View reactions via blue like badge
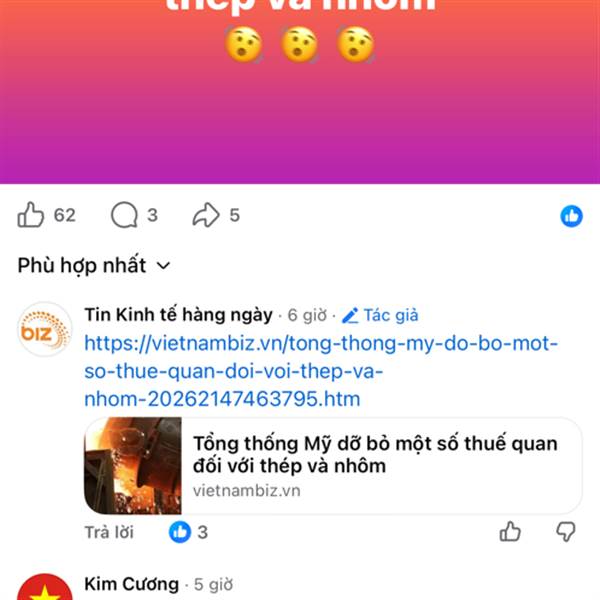This screenshot has height=600, width=600. (x=571, y=216)
